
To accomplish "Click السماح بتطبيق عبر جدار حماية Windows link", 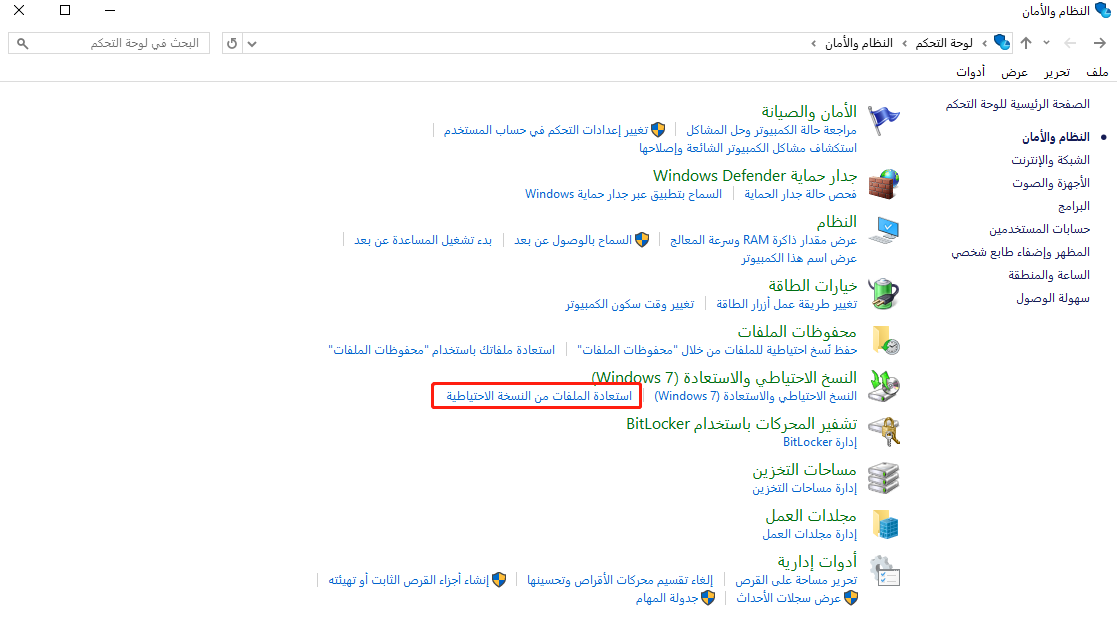I will (x=623, y=194).
